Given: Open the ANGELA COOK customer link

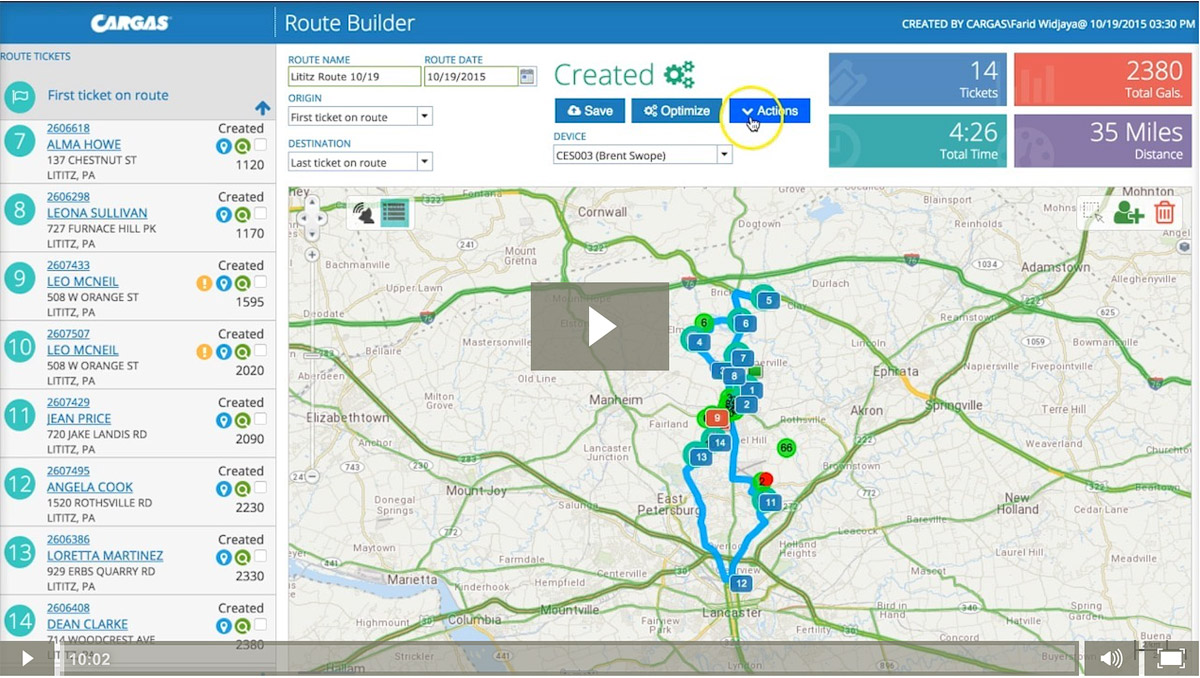Looking at the screenshot, I should [x=90, y=487].
